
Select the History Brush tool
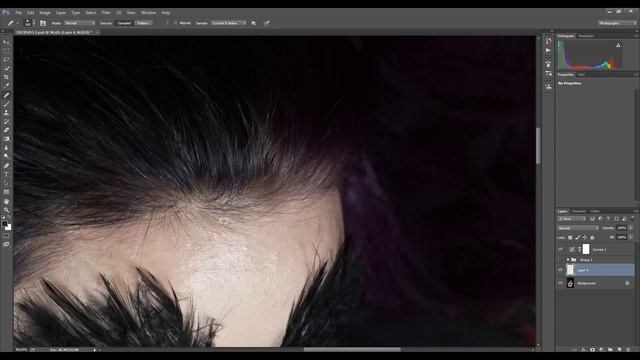tap(6, 122)
